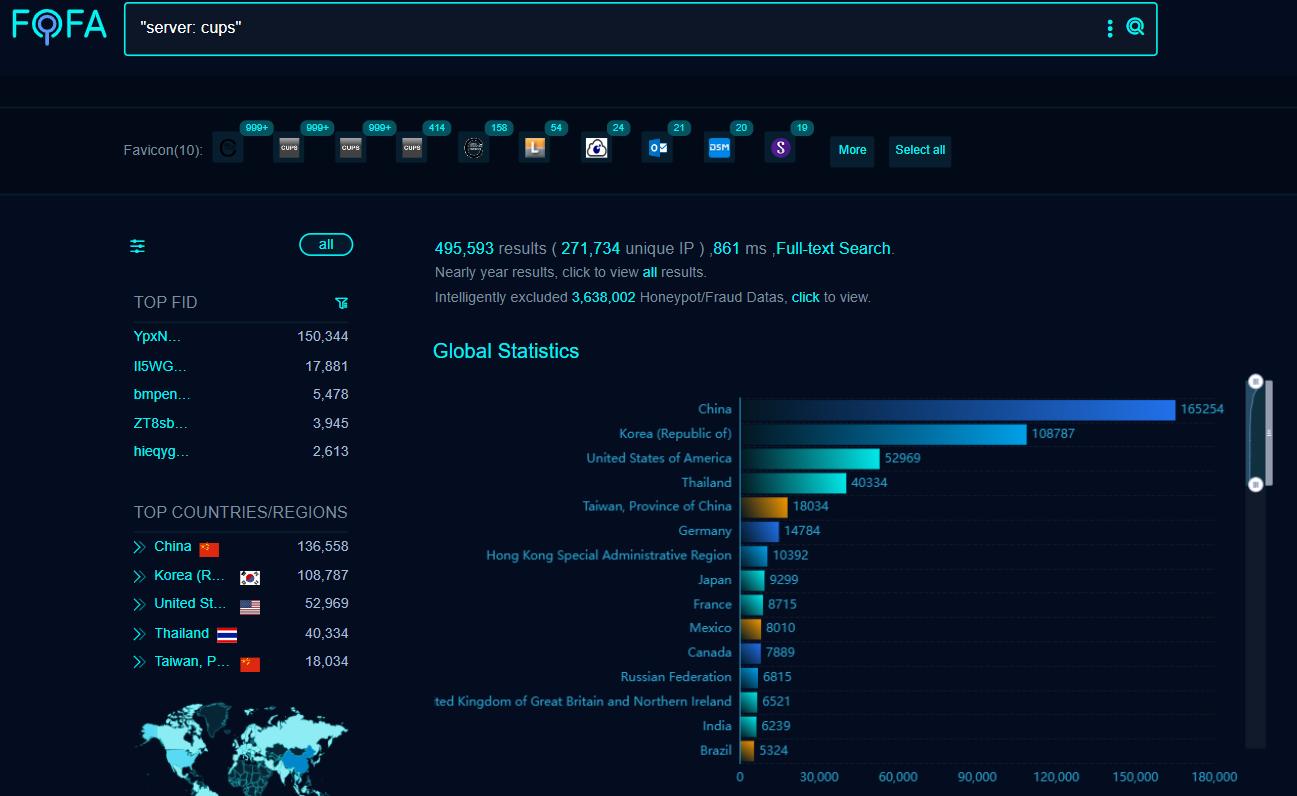Click the TOP FID filter funnel icon

342,303
